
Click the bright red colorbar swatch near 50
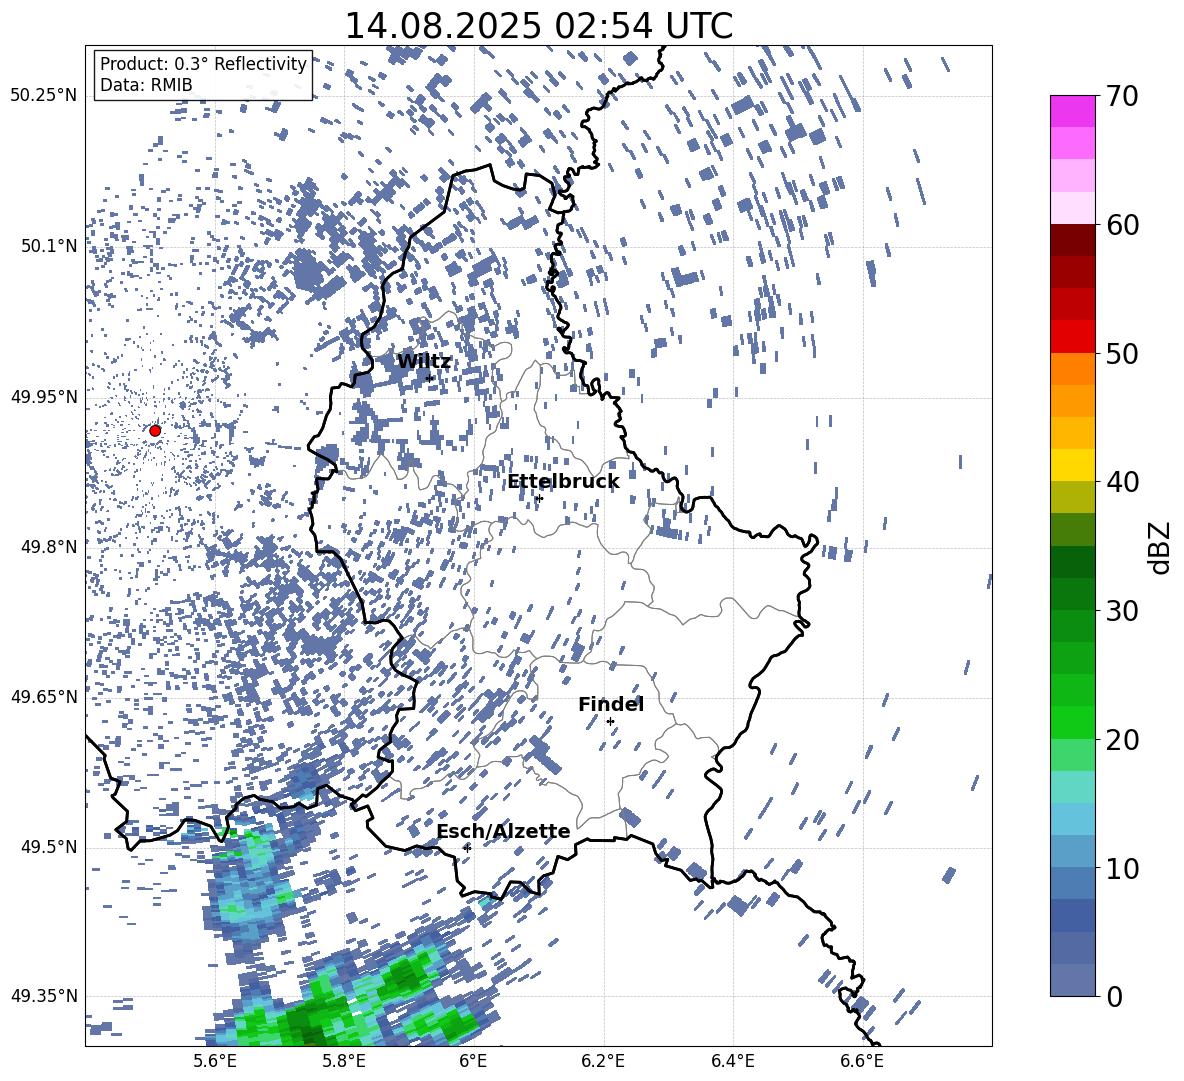(x=1072, y=337)
